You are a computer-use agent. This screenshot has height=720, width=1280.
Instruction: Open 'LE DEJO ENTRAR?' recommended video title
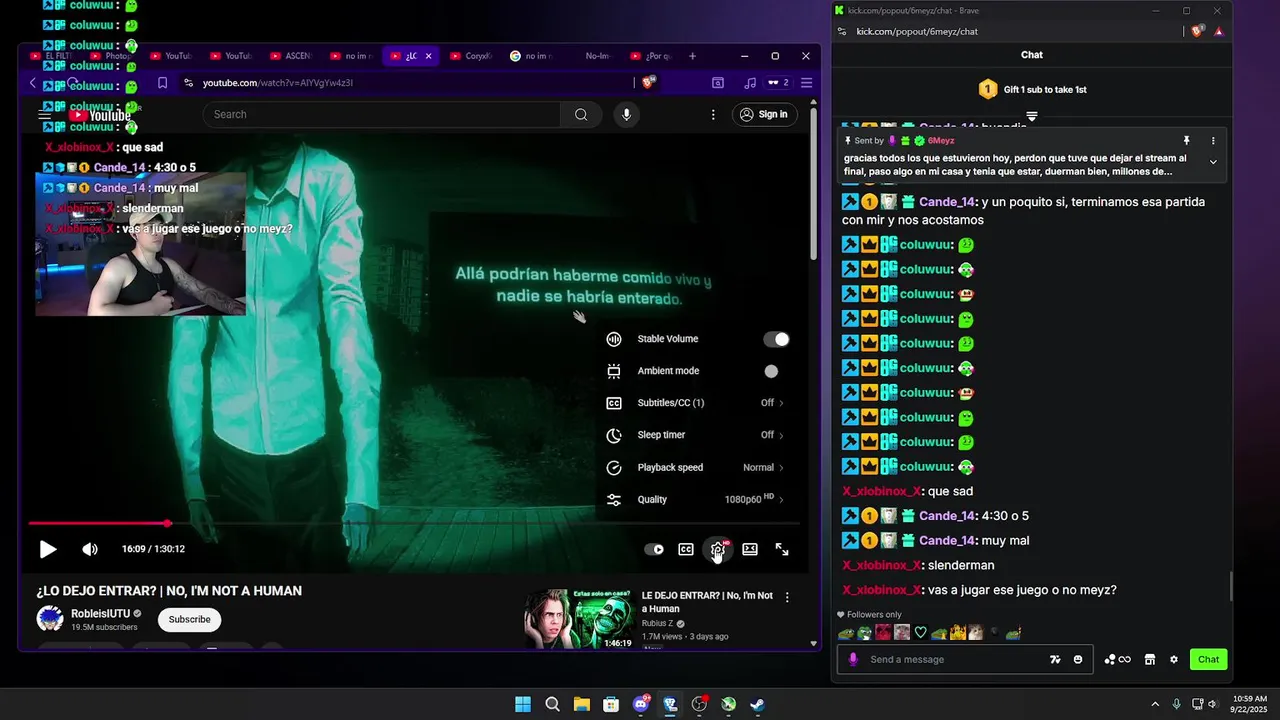tap(707, 602)
